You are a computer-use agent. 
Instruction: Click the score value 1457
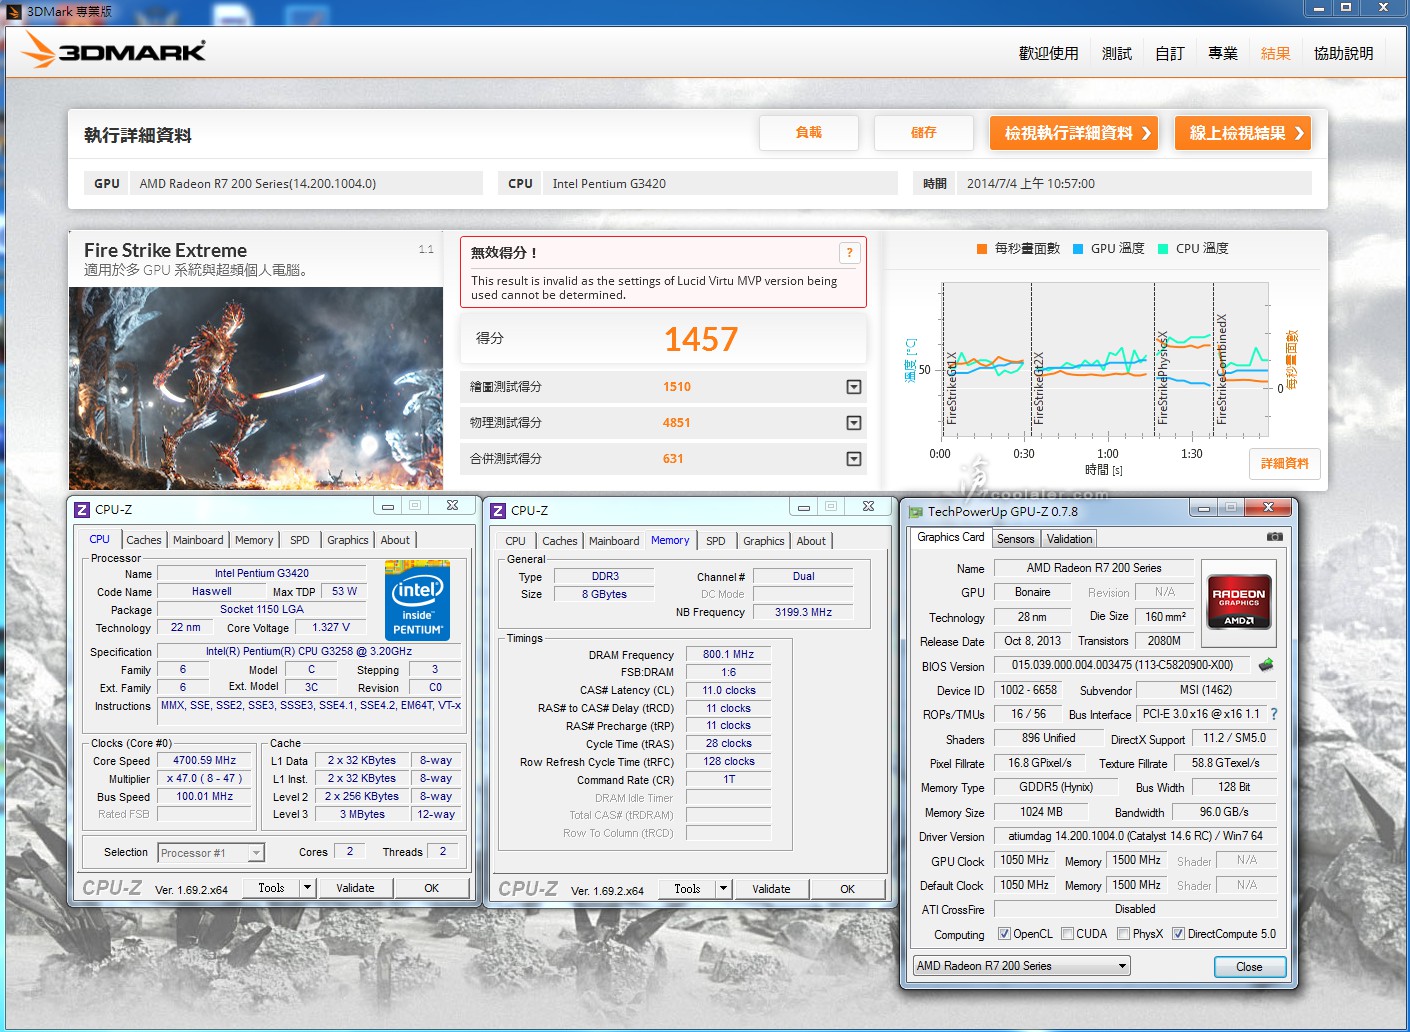701,340
